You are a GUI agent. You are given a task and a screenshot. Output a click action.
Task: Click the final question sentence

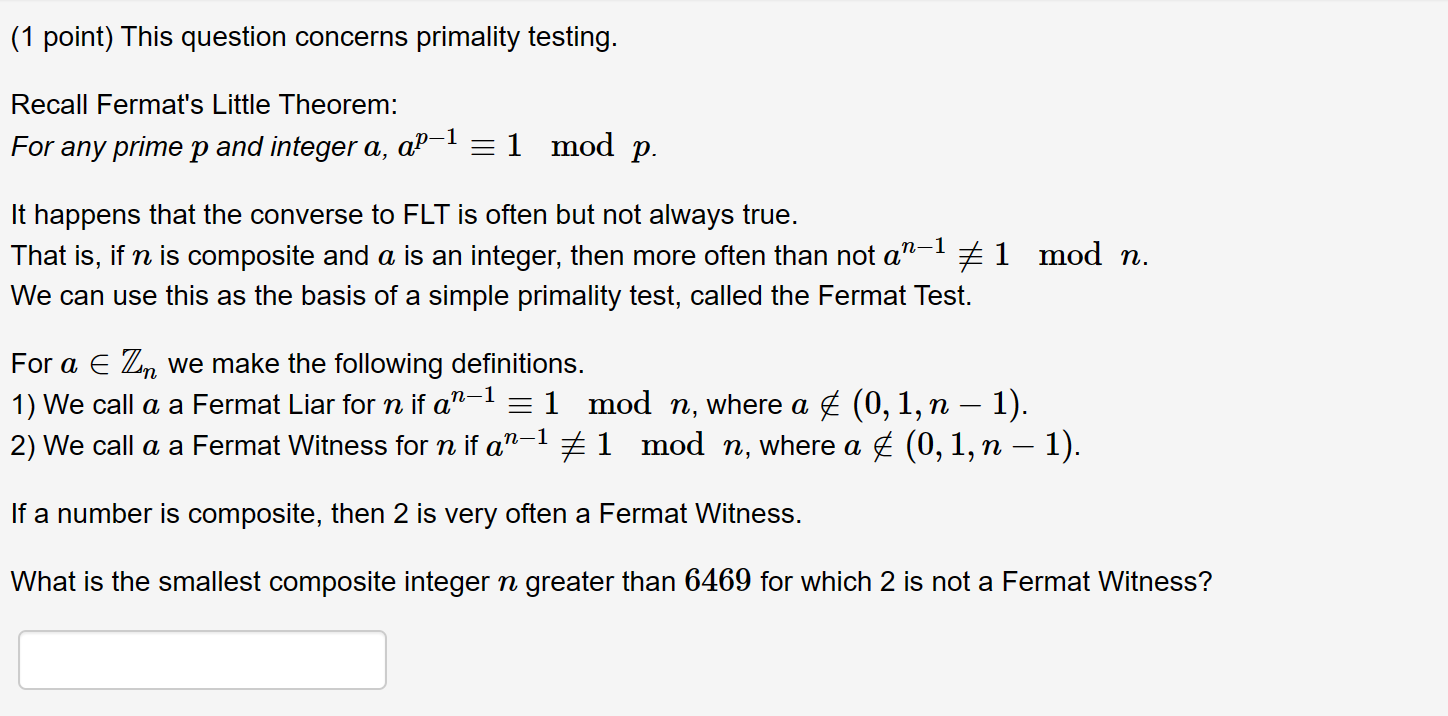coord(610,581)
